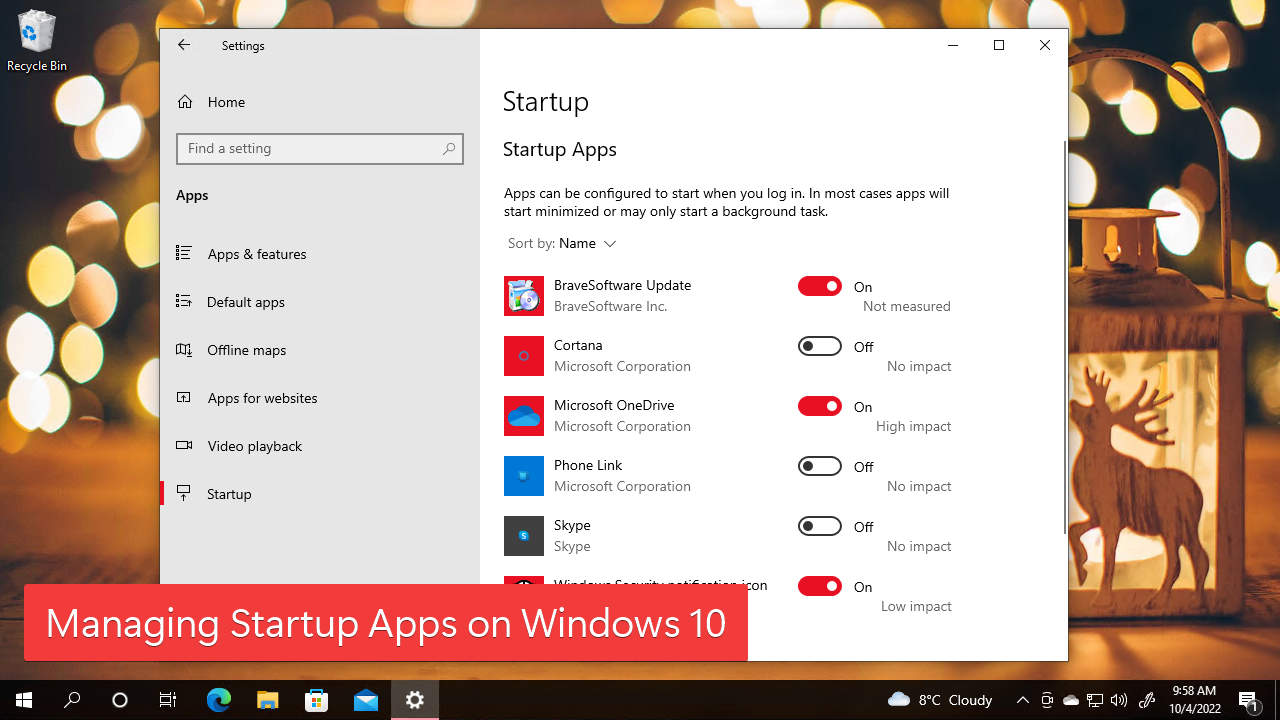Image resolution: width=1280 pixels, height=720 pixels.
Task: Turn on Phone Link startup toggle
Action: (820, 466)
